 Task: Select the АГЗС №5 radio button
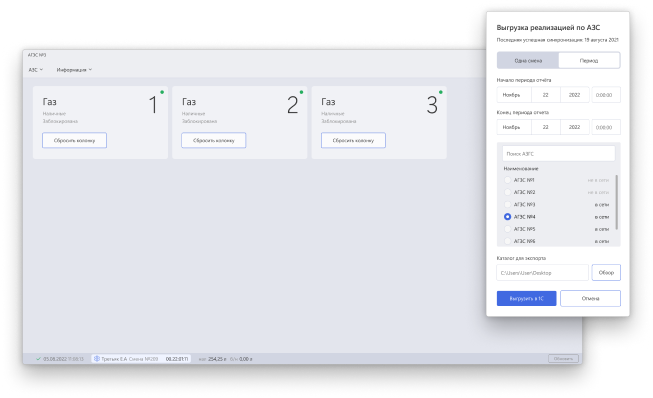507,229
